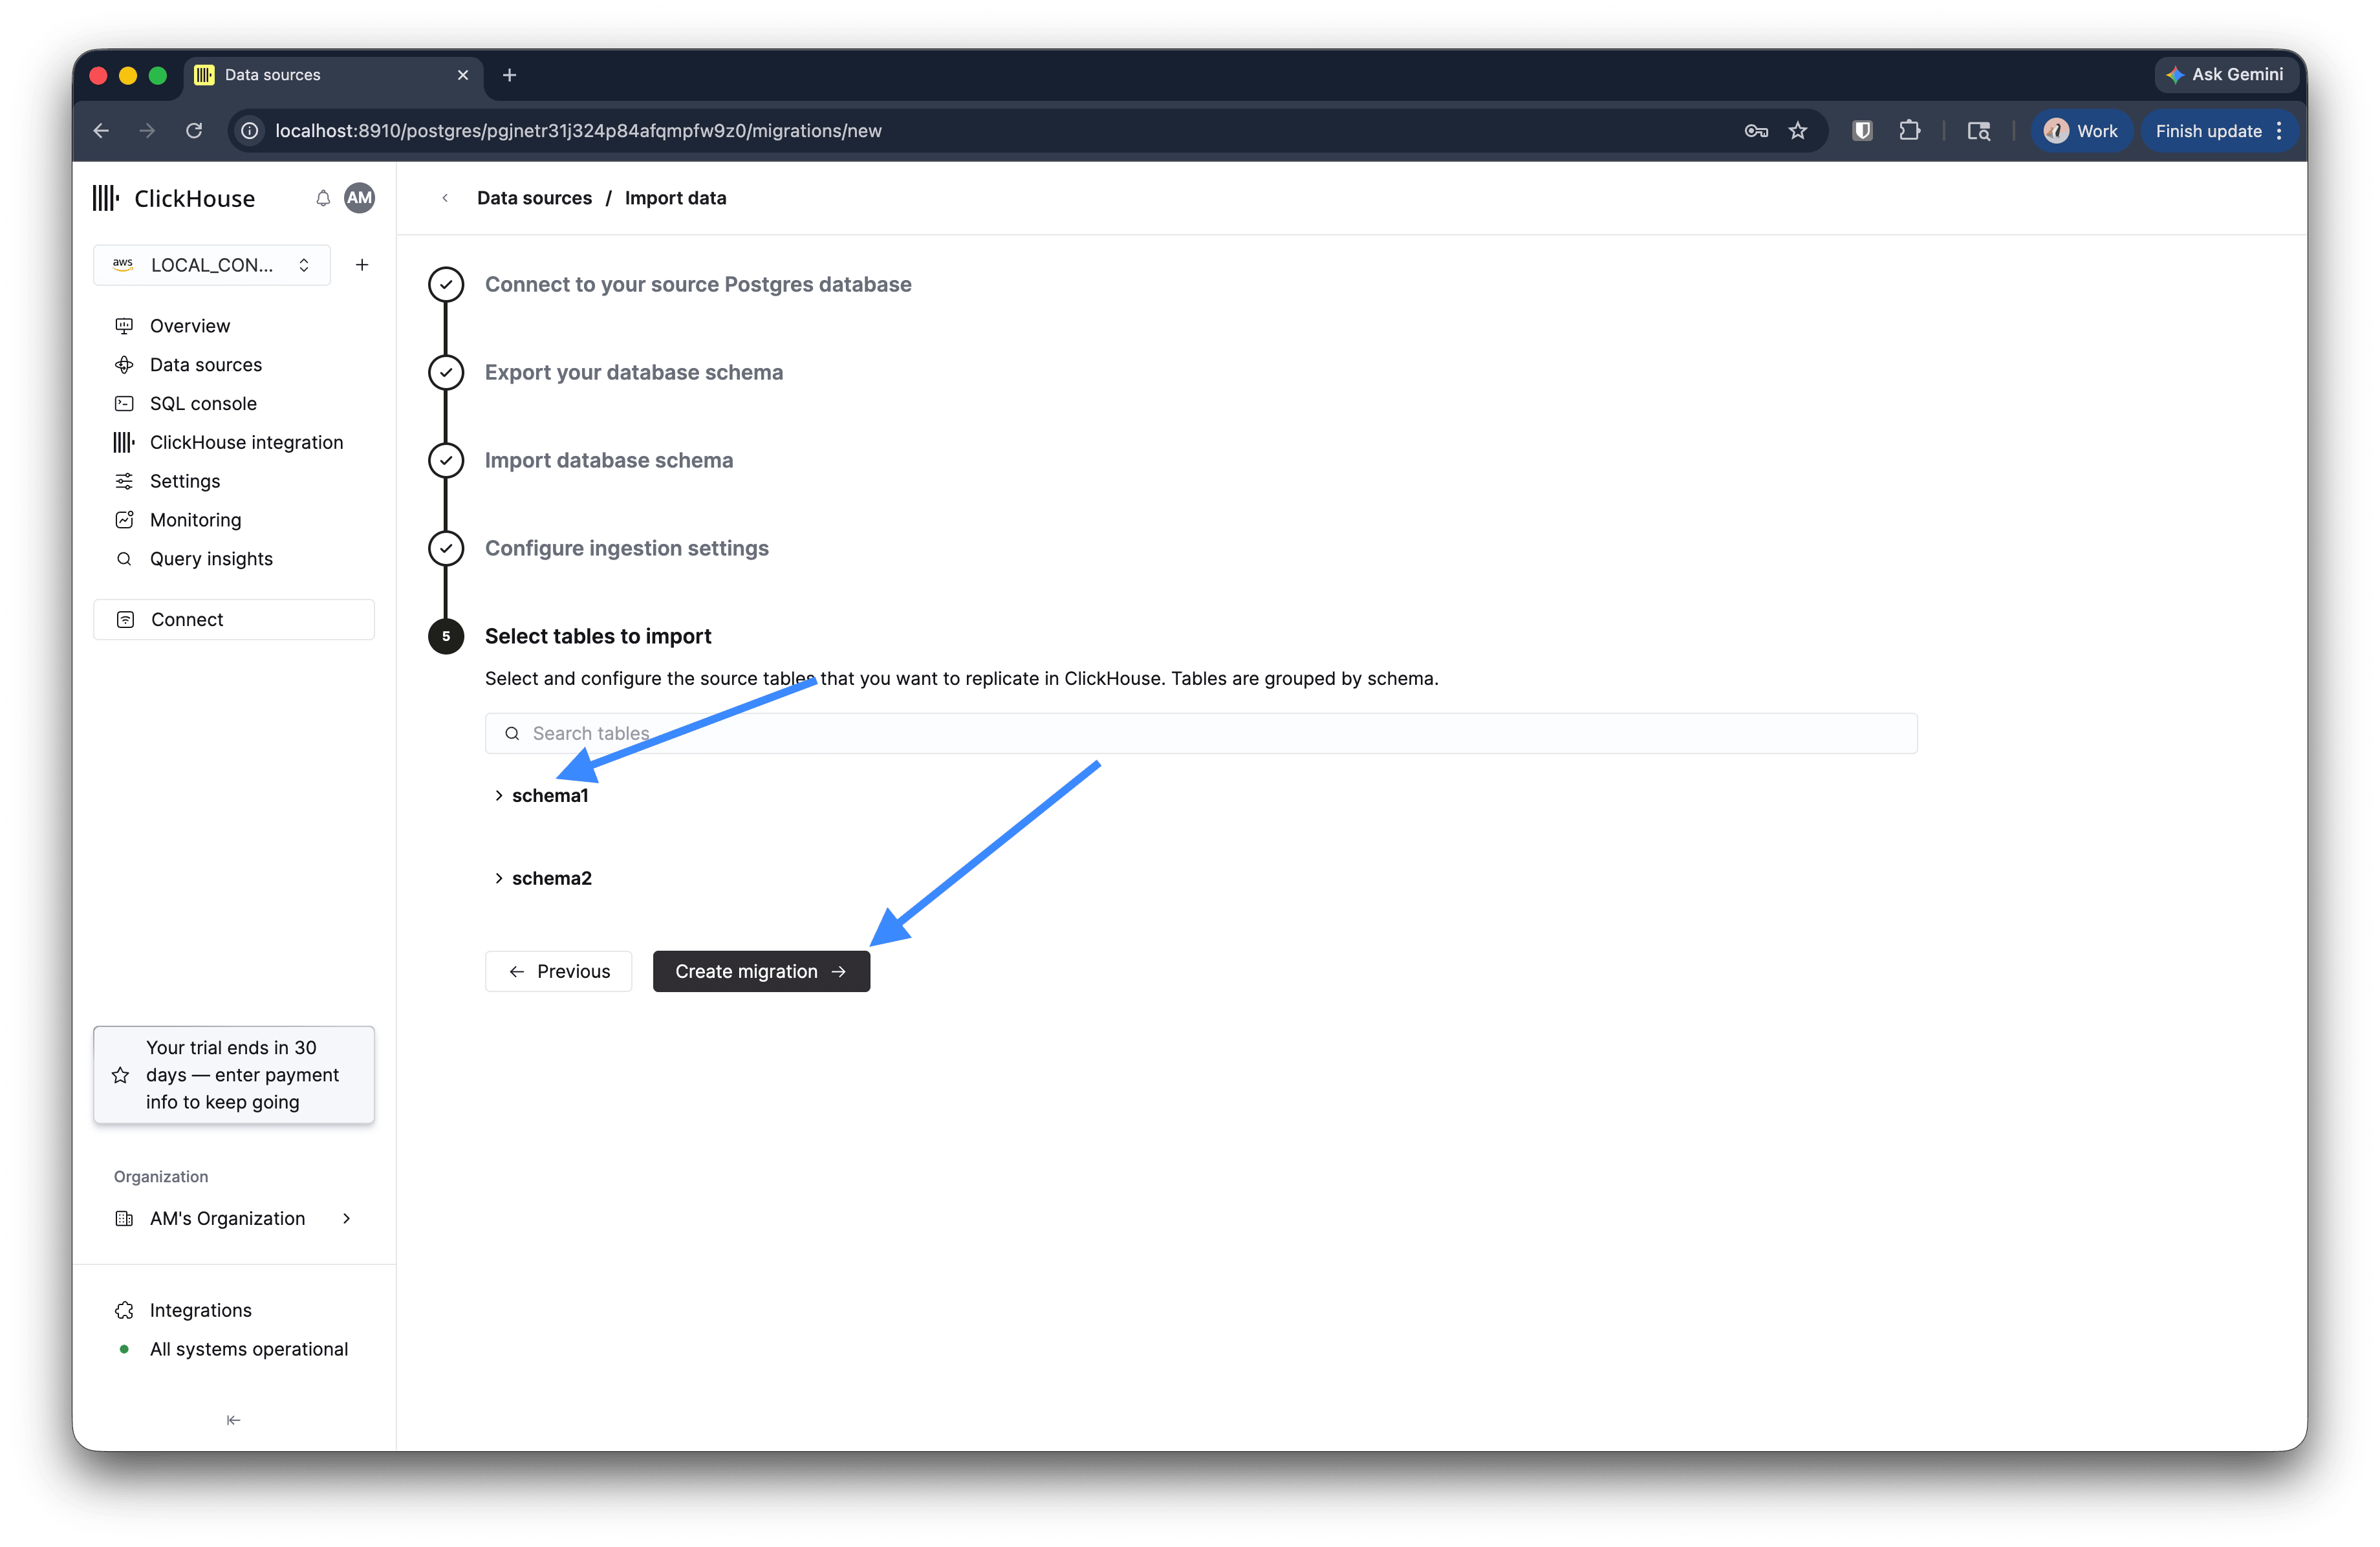Open SQL console in sidebar
Viewport: 2380px width, 1547px height.
[203, 404]
